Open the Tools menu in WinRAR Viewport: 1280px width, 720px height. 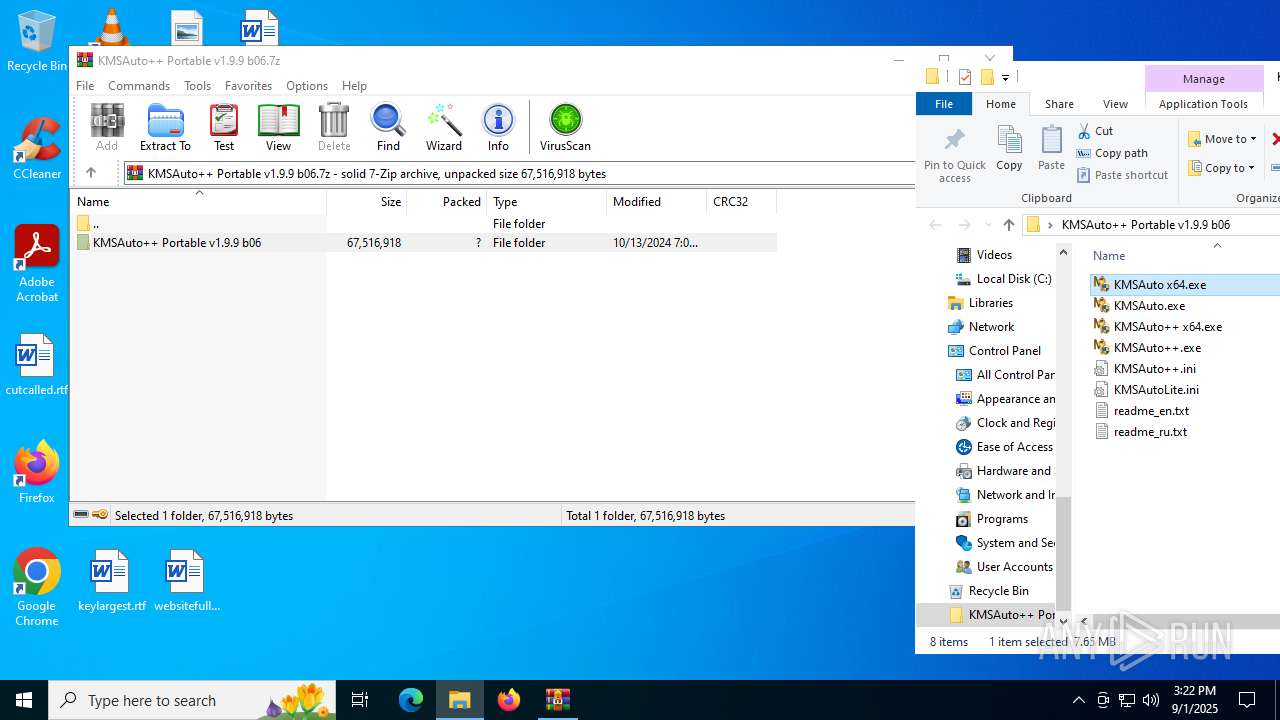pos(197,86)
